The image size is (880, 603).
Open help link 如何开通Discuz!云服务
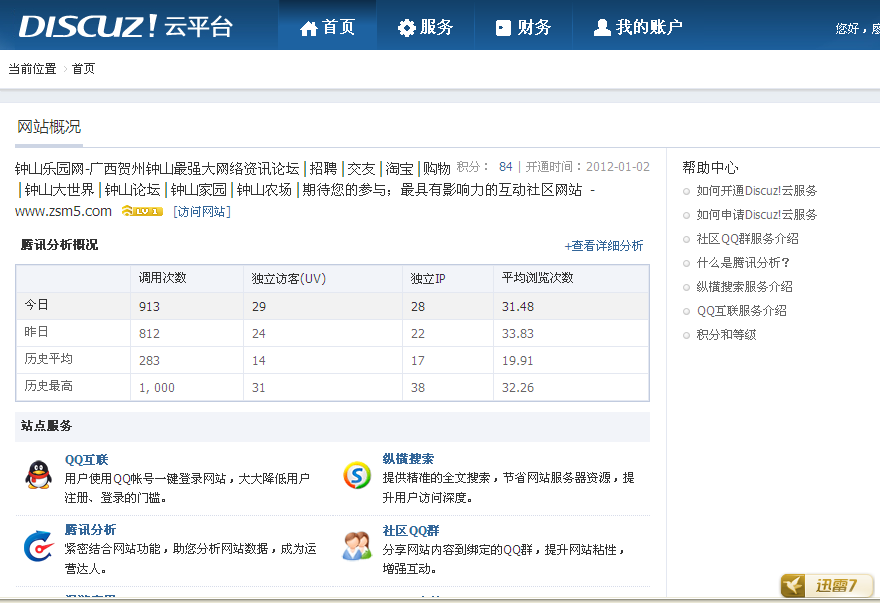click(x=757, y=191)
